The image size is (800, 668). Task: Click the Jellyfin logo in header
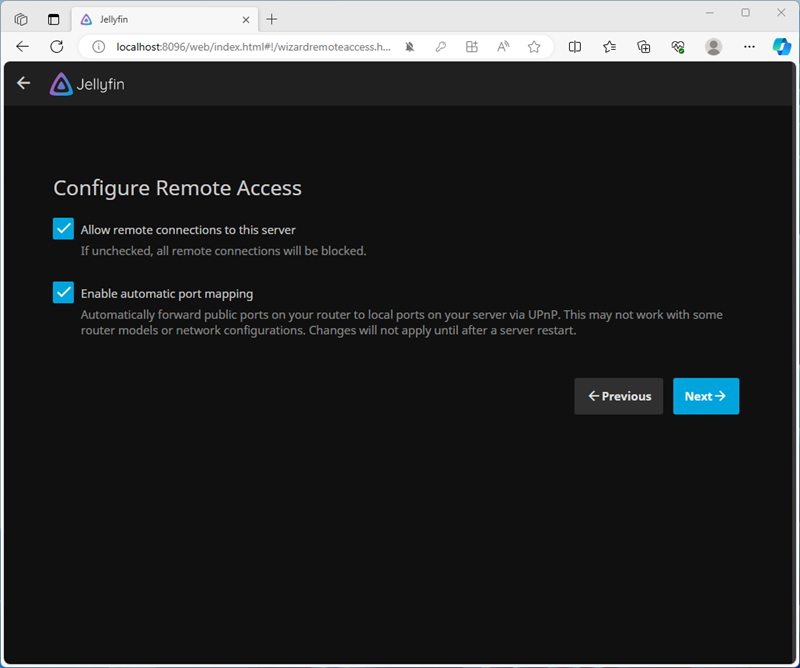[87, 84]
